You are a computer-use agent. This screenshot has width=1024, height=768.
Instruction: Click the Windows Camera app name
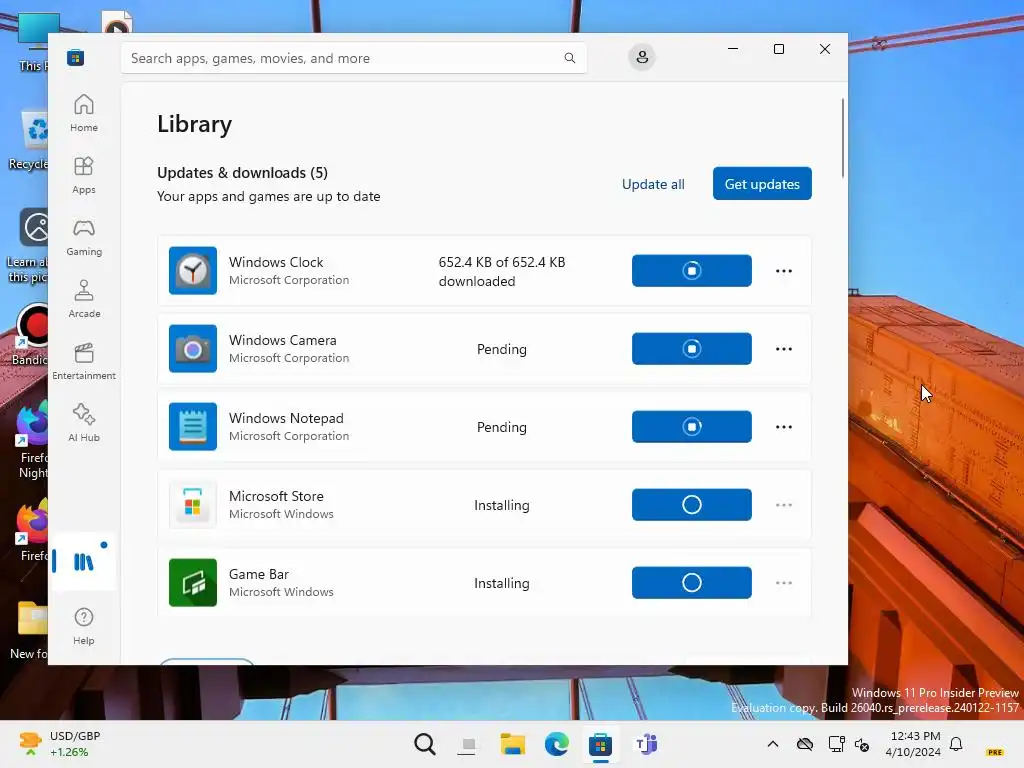click(283, 340)
